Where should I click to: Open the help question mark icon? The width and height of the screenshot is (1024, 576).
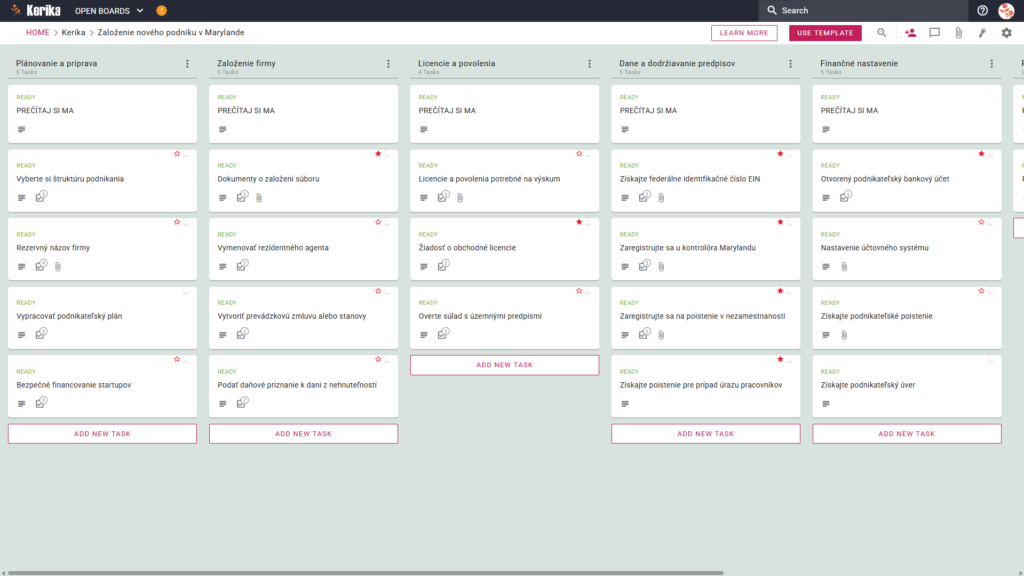point(982,10)
